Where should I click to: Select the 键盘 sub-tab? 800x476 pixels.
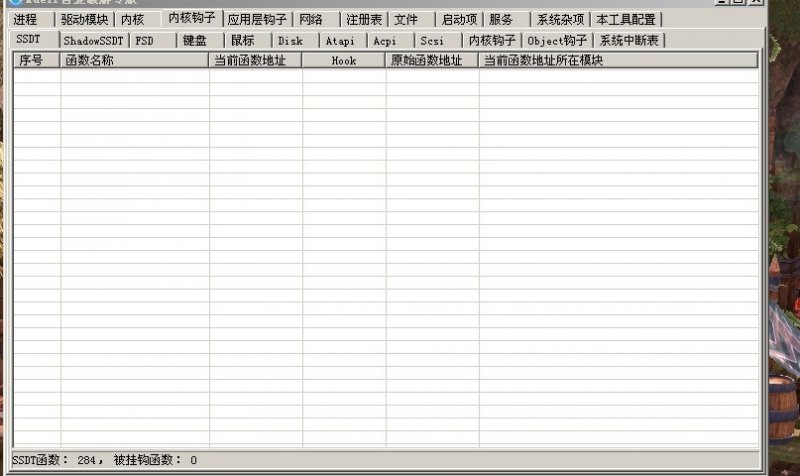(201, 41)
